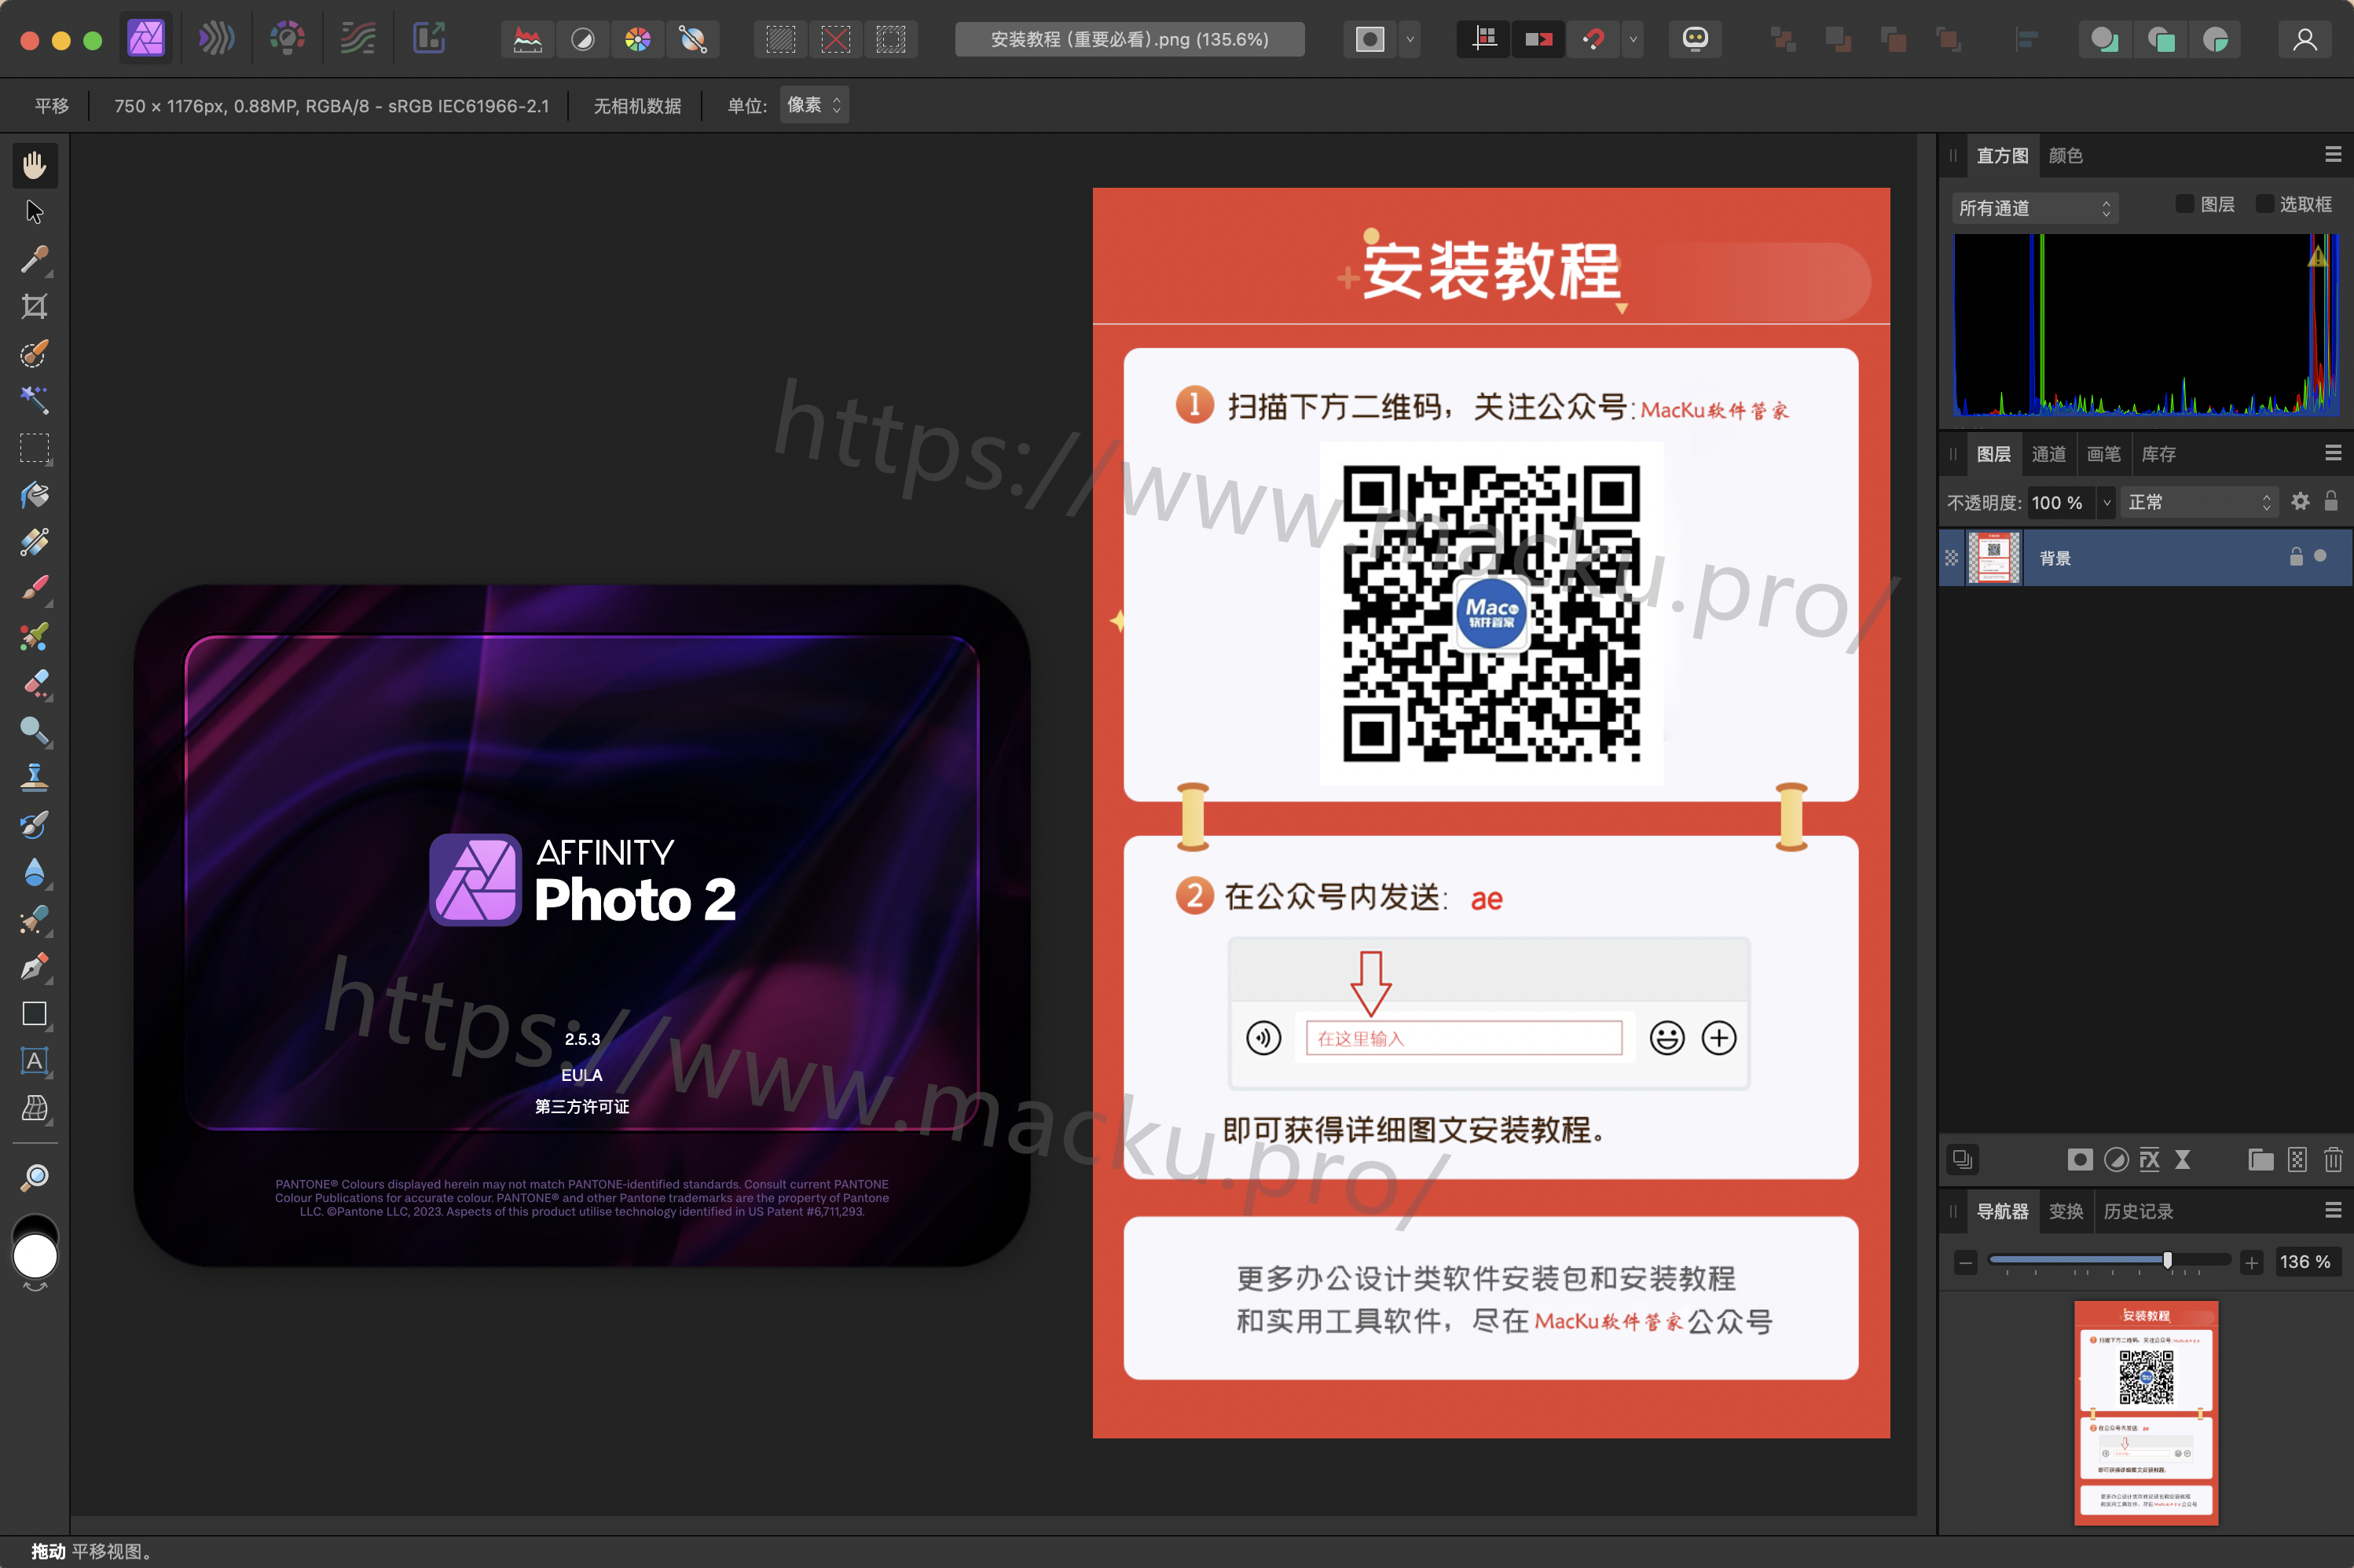Select the Crop tool
The width and height of the screenshot is (2354, 1568).
35,306
